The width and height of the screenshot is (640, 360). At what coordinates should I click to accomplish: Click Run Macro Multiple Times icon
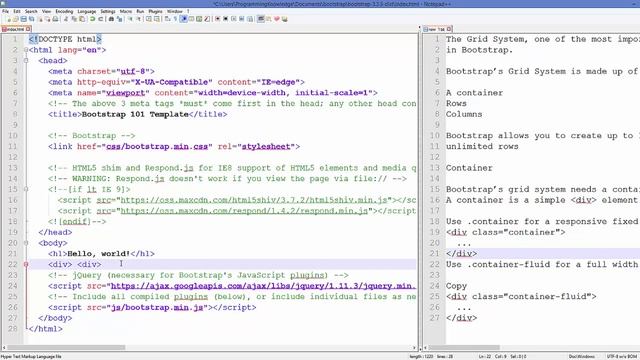[242, 19]
